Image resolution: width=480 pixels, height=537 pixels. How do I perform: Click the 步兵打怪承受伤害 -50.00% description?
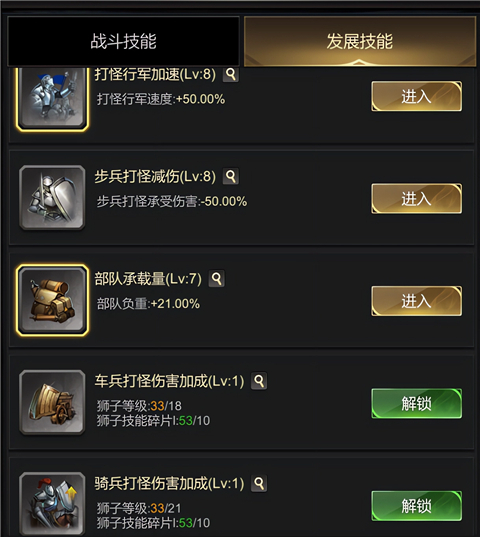(x=172, y=201)
